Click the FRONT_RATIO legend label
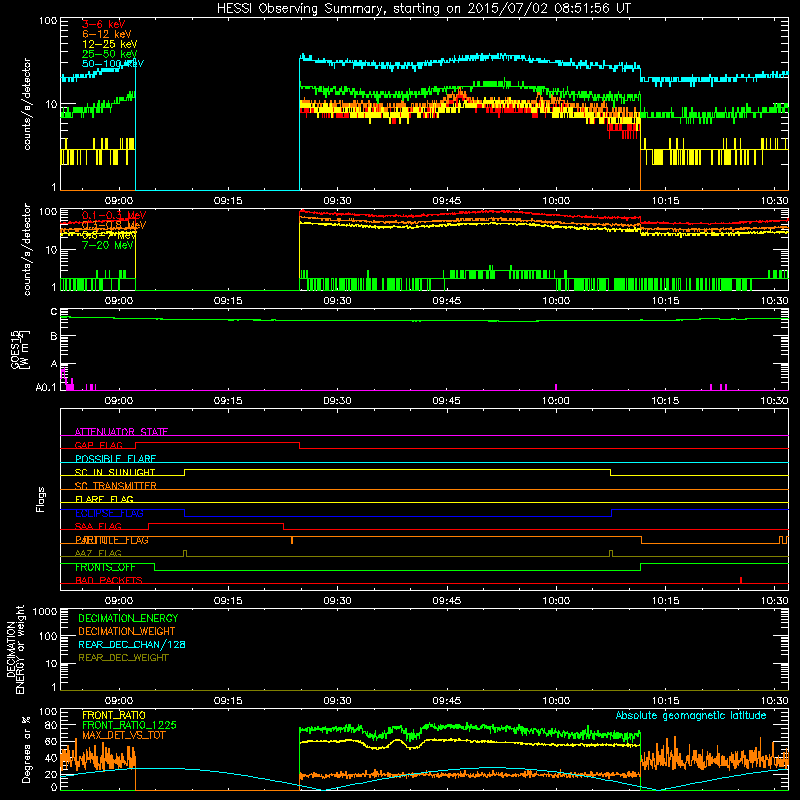The image size is (800, 800). point(114,716)
